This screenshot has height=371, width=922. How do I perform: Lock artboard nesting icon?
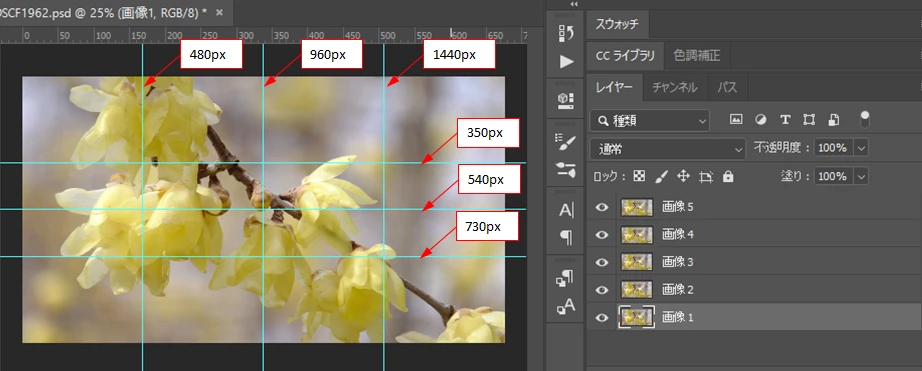pos(706,176)
